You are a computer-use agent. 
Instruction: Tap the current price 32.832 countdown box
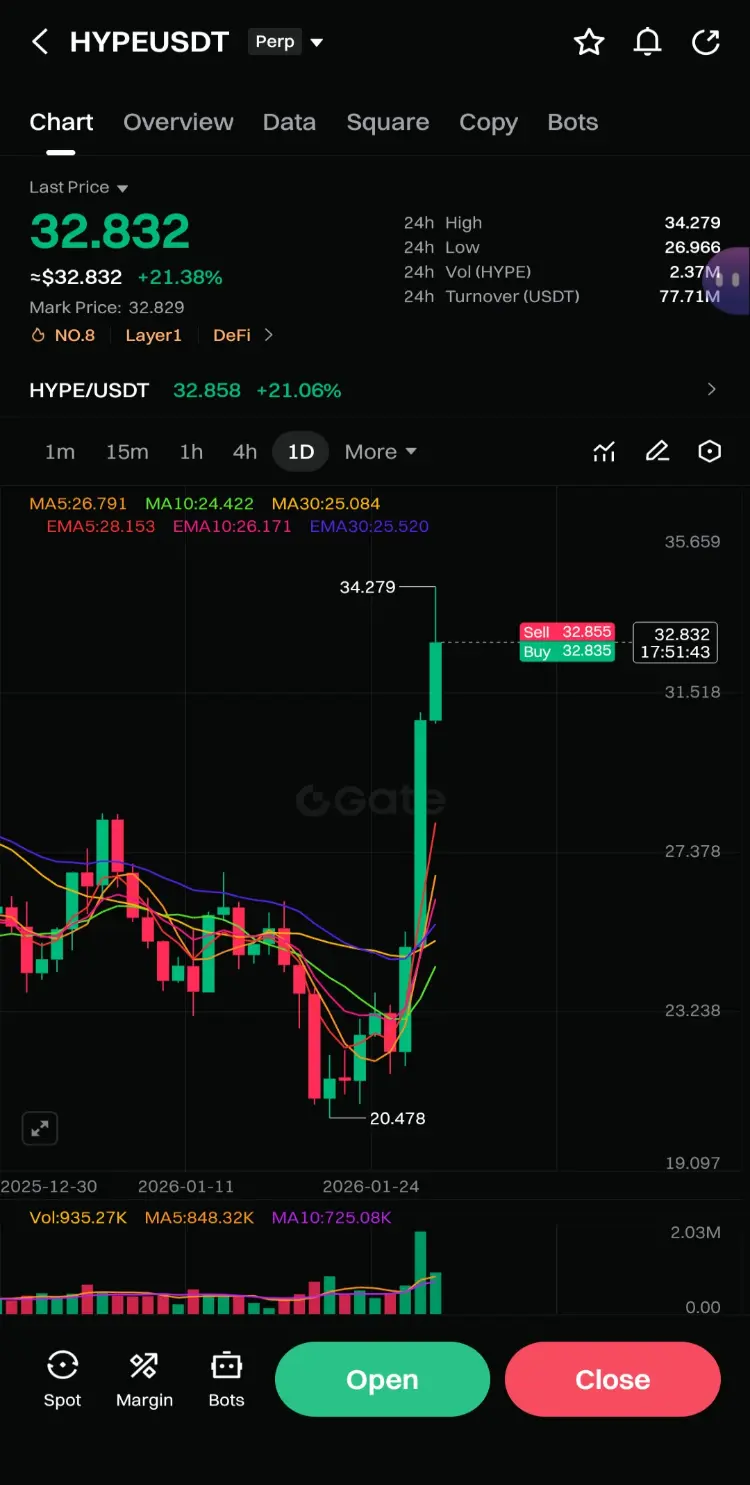pos(675,642)
